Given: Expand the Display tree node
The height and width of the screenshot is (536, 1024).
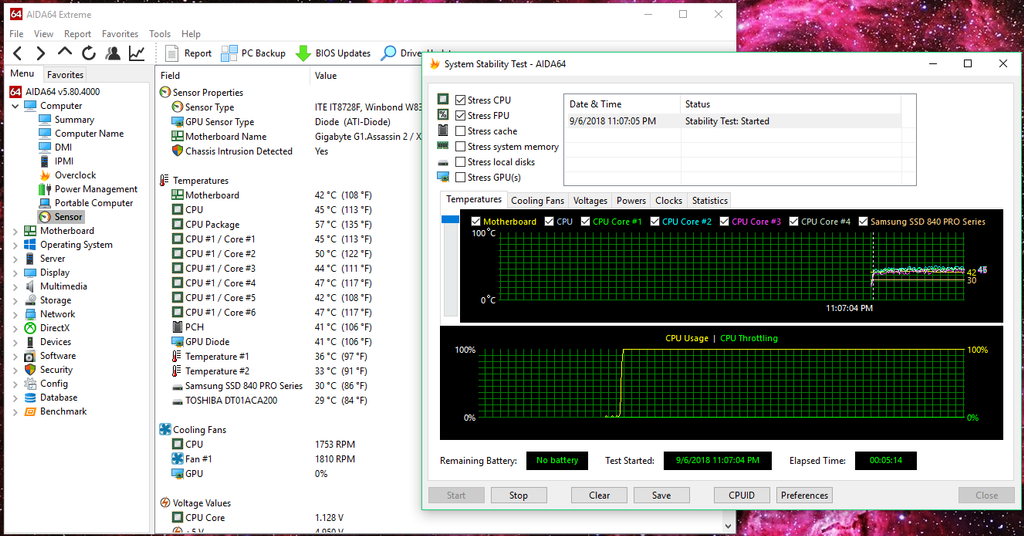Looking at the screenshot, I should coord(16,273).
